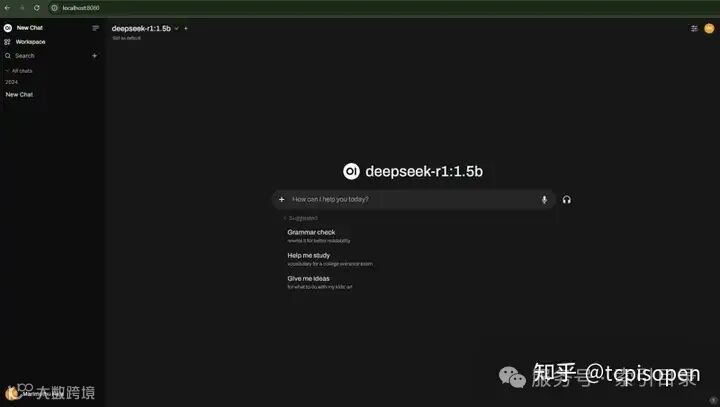This screenshot has height=407, width=720.
Task: Click the plus attach button in message box
Action: [281, 199]
